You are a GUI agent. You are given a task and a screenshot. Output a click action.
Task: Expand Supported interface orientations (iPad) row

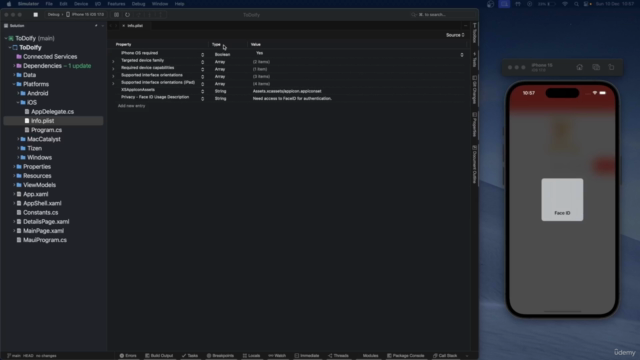point(113,84)
